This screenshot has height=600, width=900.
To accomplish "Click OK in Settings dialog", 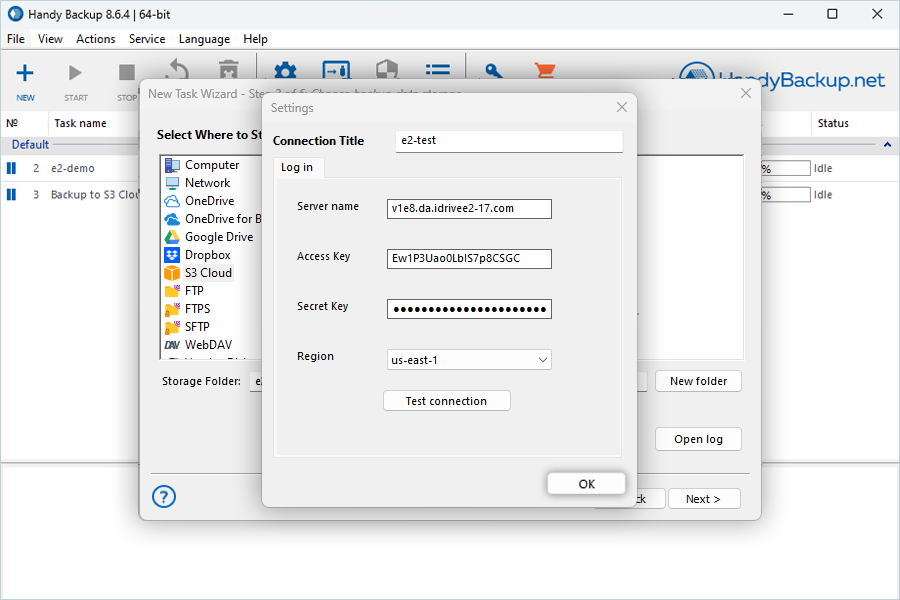I will click(x=586, y=483).
